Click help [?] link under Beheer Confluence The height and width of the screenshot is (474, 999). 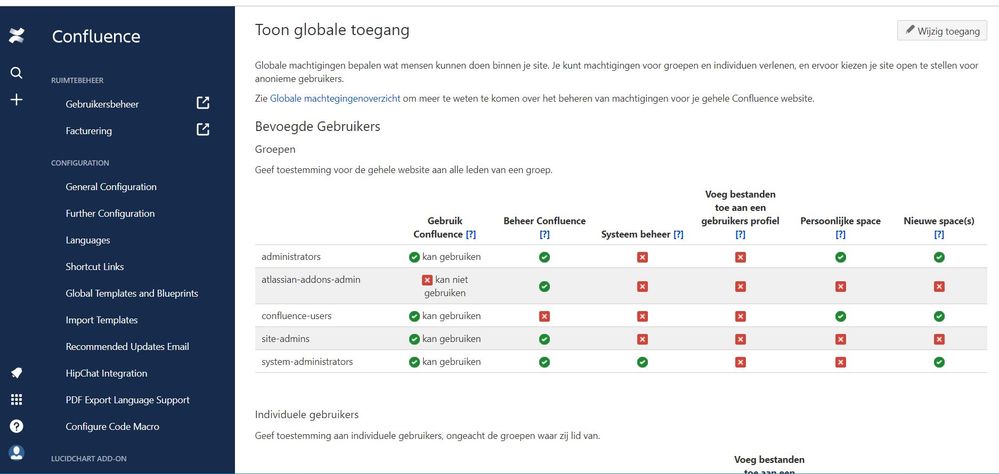(x=544, y=234)
